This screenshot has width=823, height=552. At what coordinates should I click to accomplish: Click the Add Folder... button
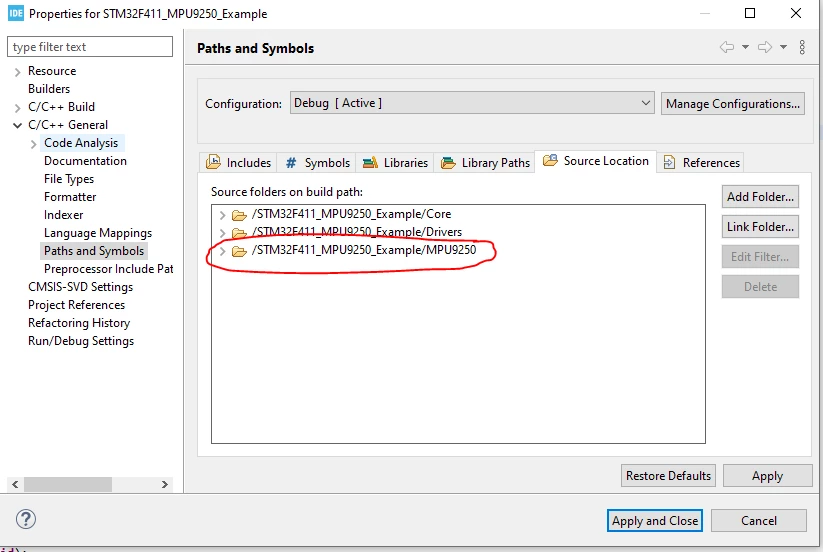coord(760,197)
